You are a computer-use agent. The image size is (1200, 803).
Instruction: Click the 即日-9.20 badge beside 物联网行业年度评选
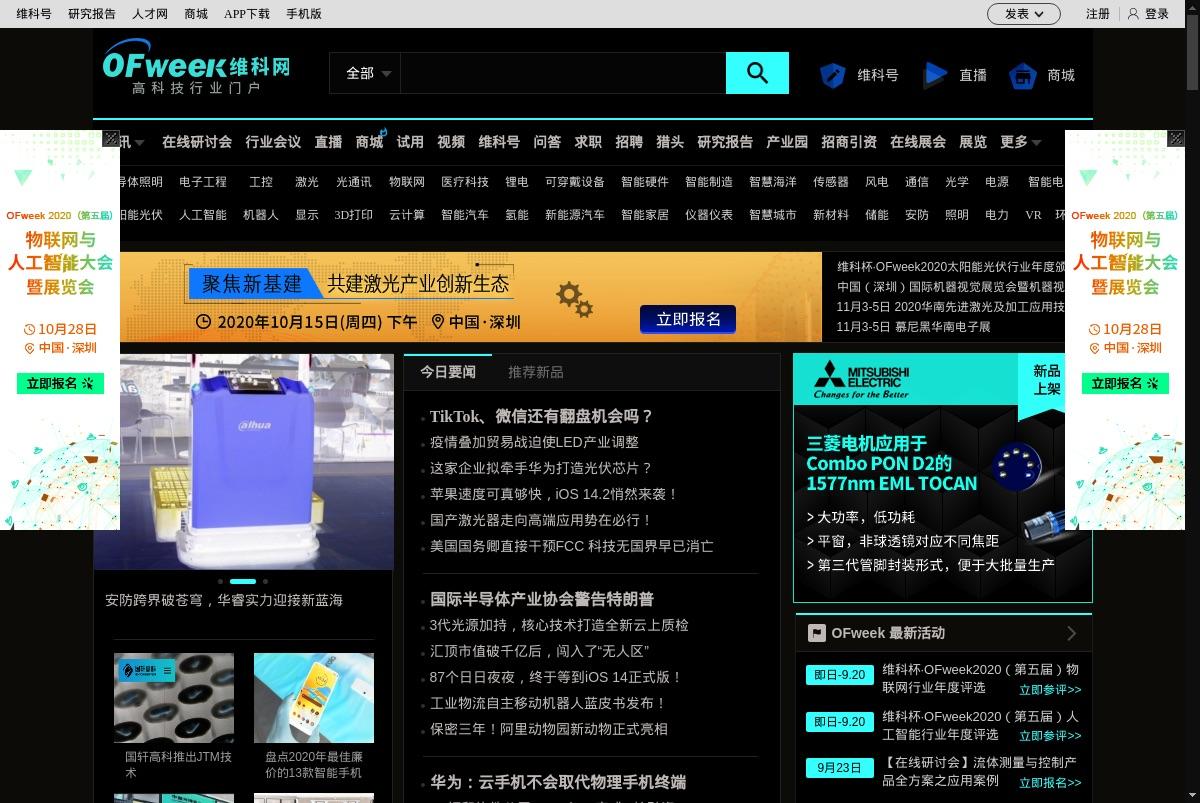pos(839,675)
